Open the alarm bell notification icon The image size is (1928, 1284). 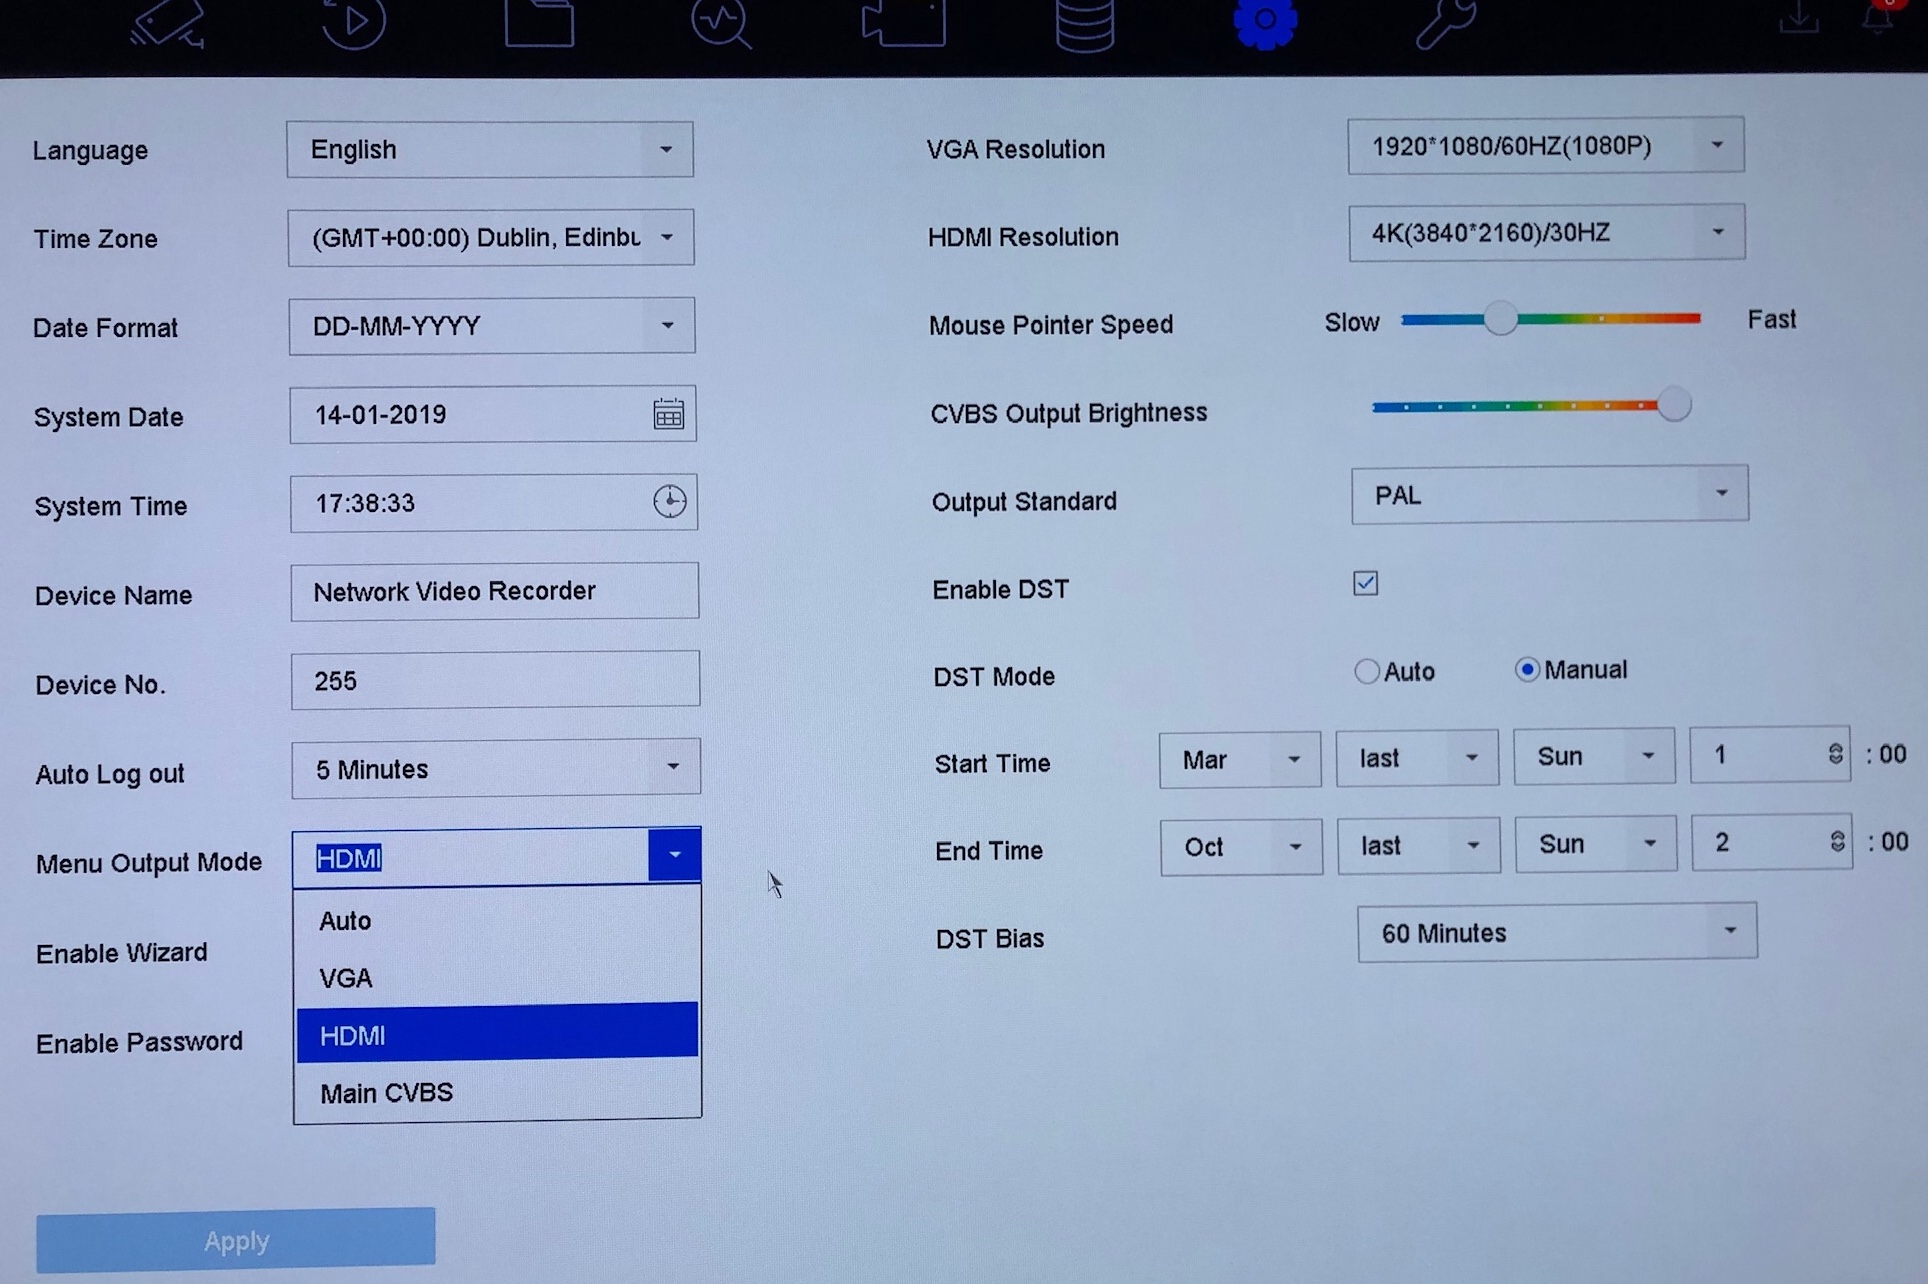pos(1879,18)
